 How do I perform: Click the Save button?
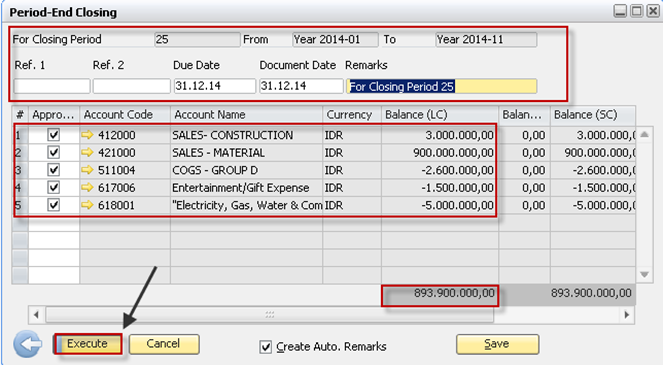pyautogui.click(x=497, y=344)
